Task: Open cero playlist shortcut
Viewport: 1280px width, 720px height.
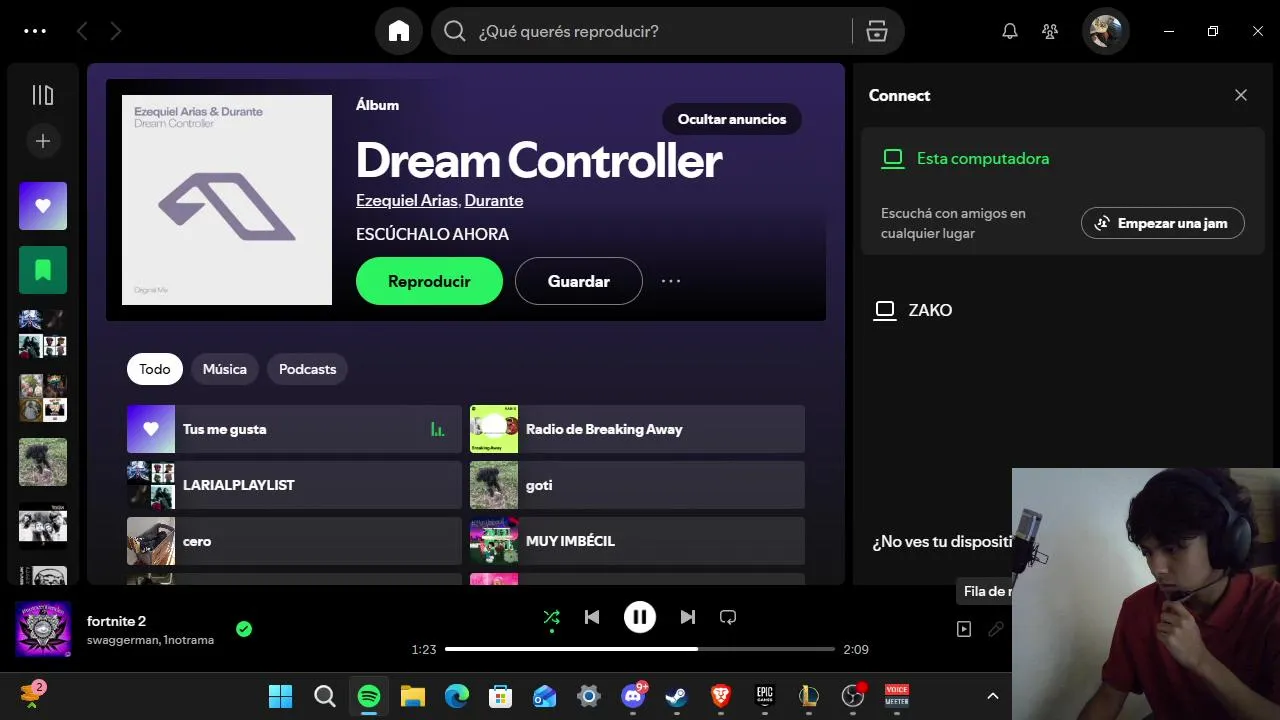Action: click(x=294, y=541)
